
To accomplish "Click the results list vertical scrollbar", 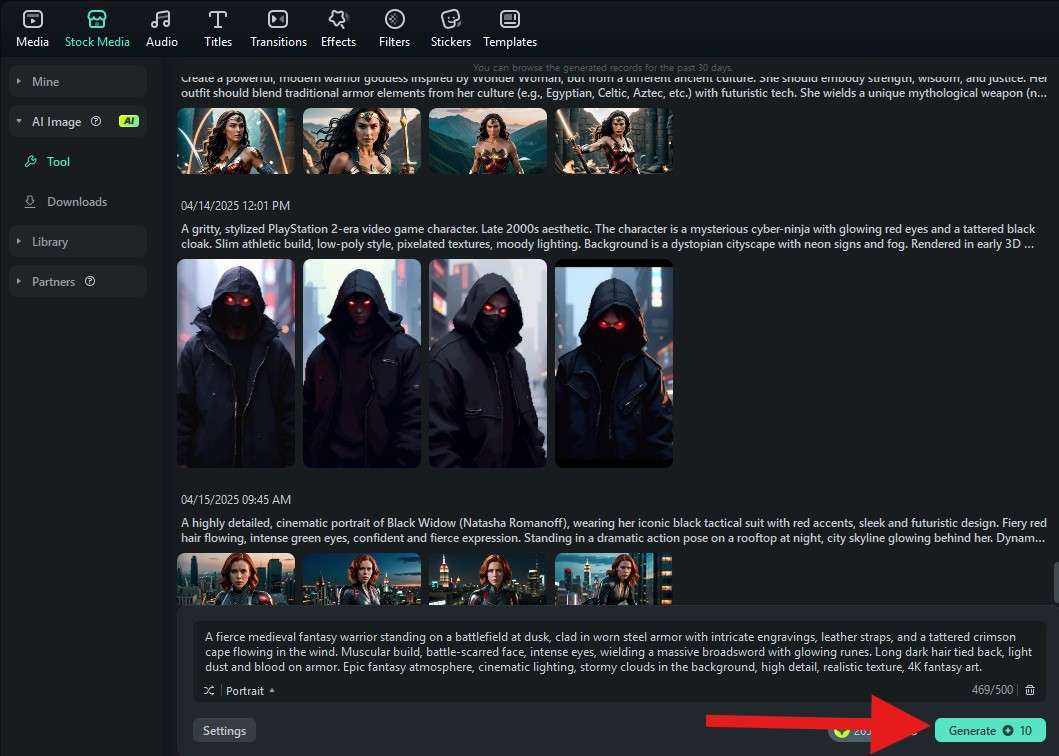I will pyautogui.click(x=1056, y=582).
